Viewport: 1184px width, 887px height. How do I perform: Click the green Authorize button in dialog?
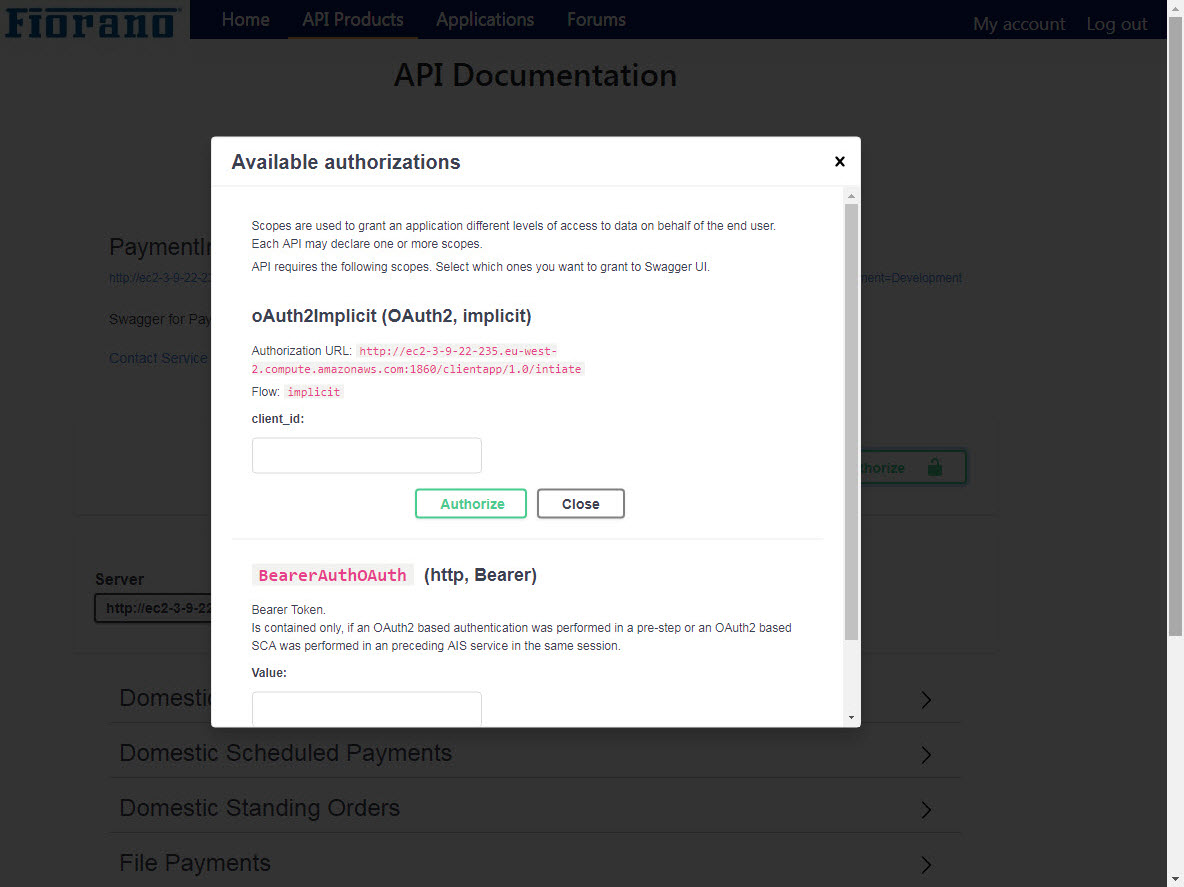click(471, 504)
